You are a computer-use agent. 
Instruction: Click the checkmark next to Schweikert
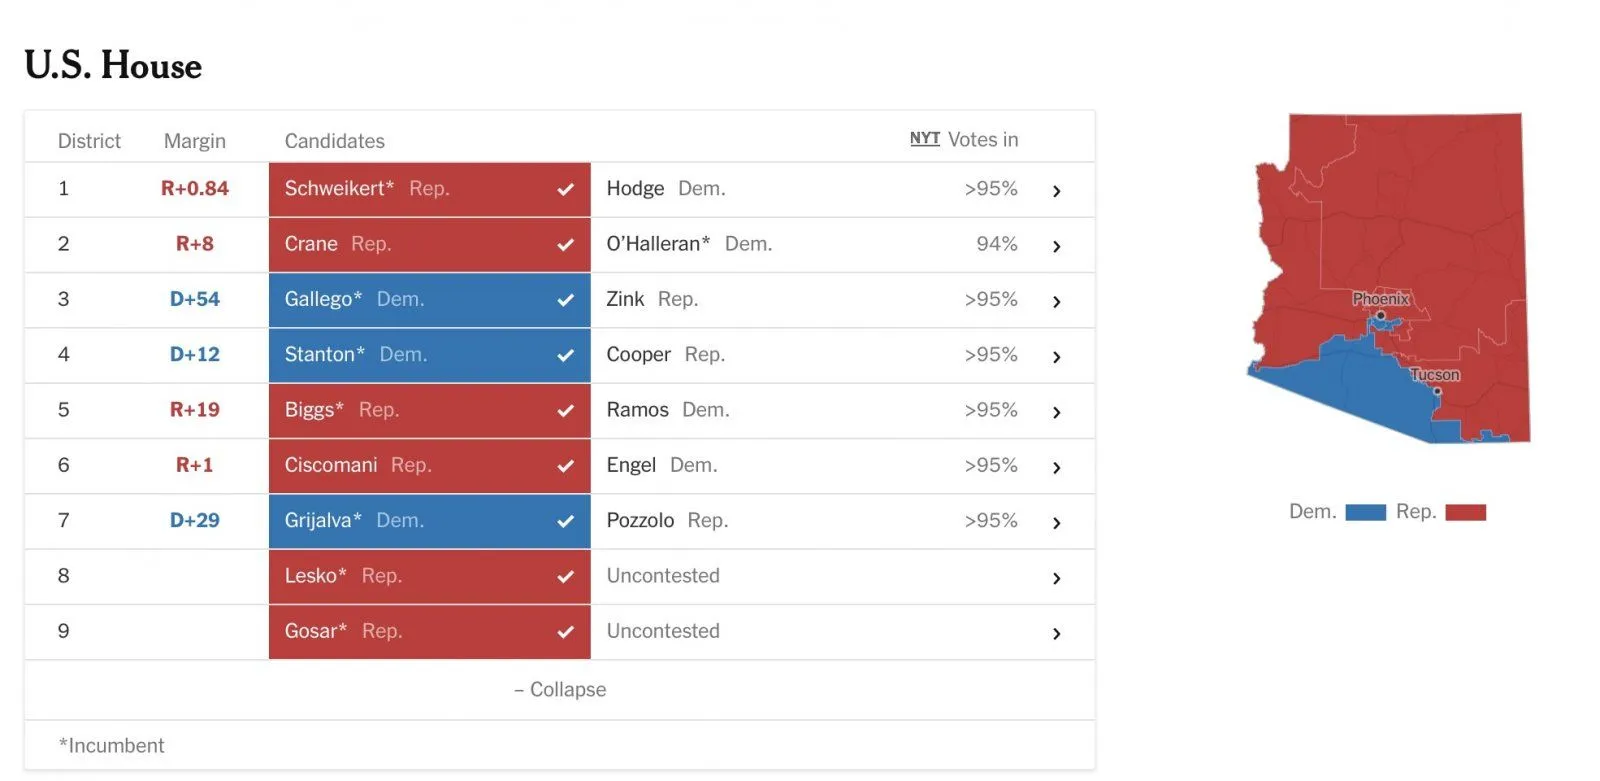pos(565,190)
